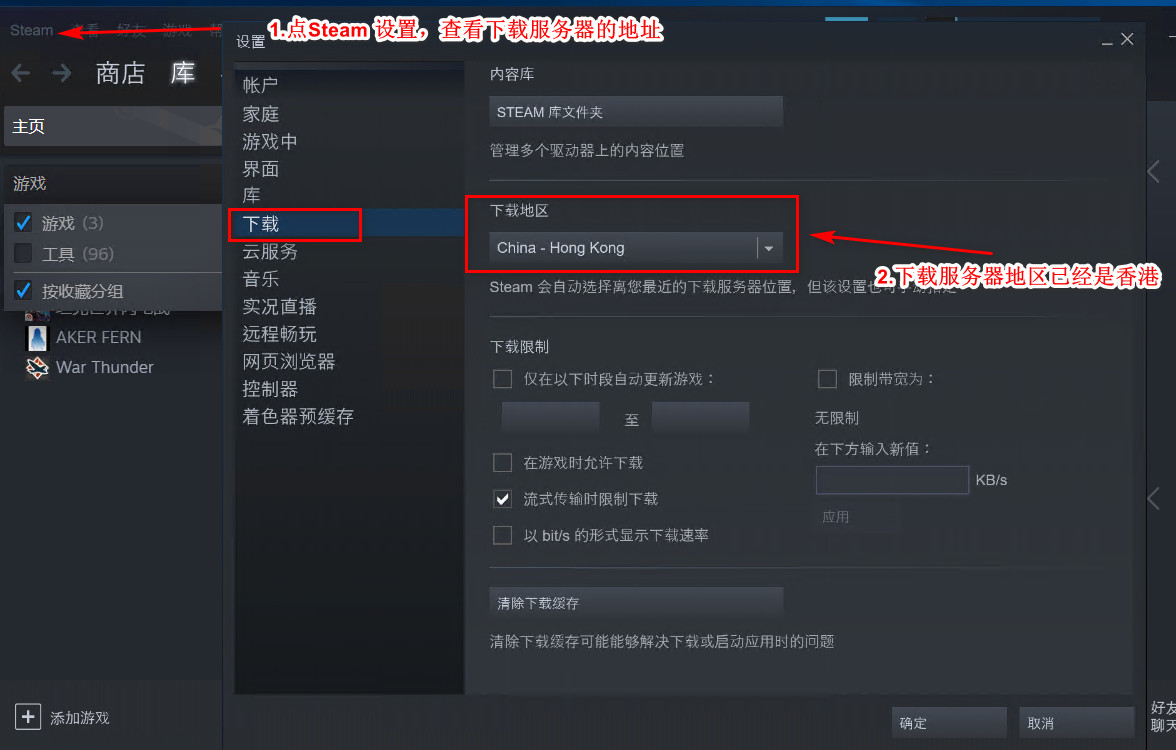Click the STEAM 库文件夹 button
Screen dimensions: 1176x750
click(x=636, y=112)
